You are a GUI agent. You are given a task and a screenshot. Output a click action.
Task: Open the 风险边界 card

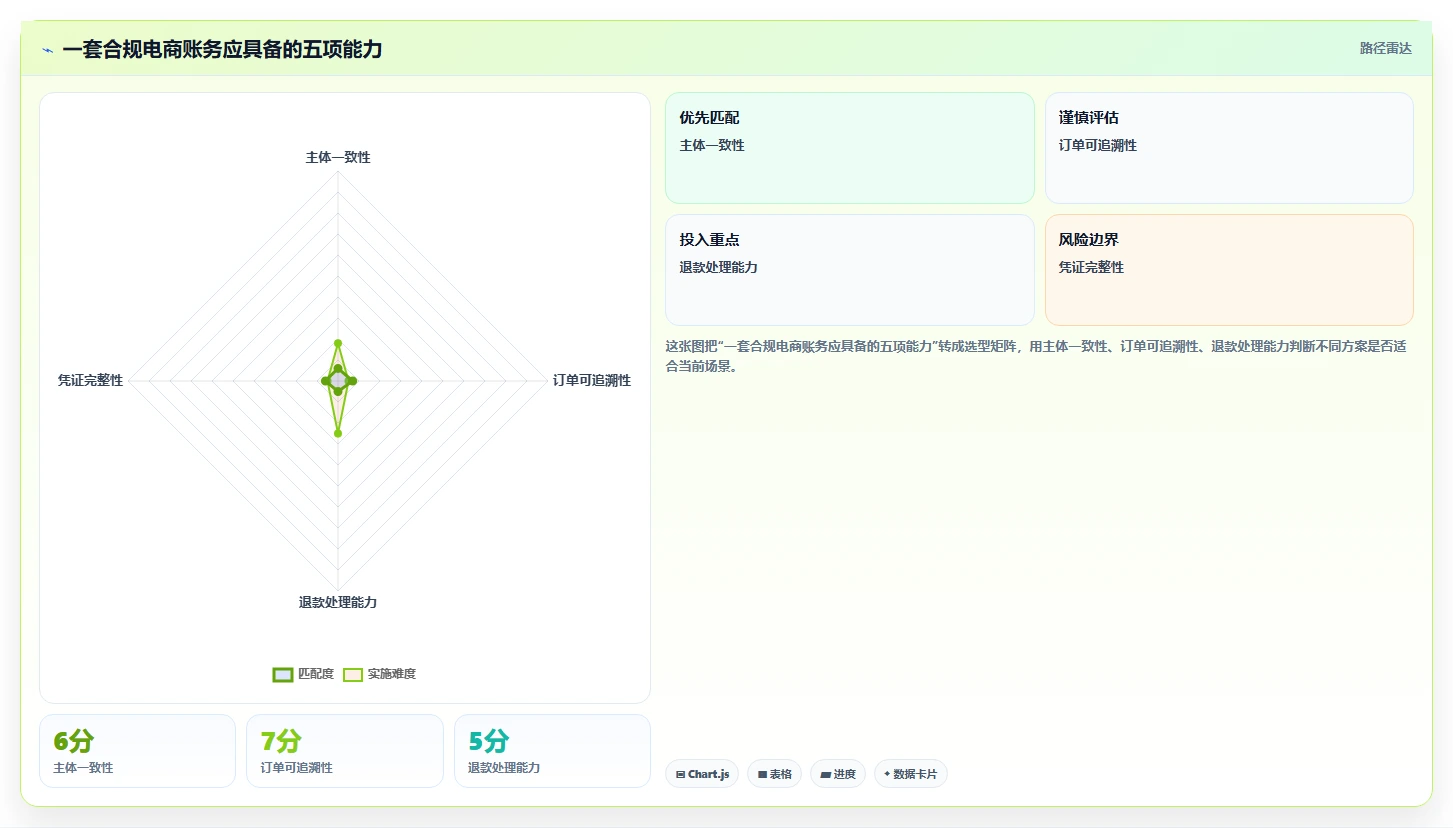click(1229, 270)
